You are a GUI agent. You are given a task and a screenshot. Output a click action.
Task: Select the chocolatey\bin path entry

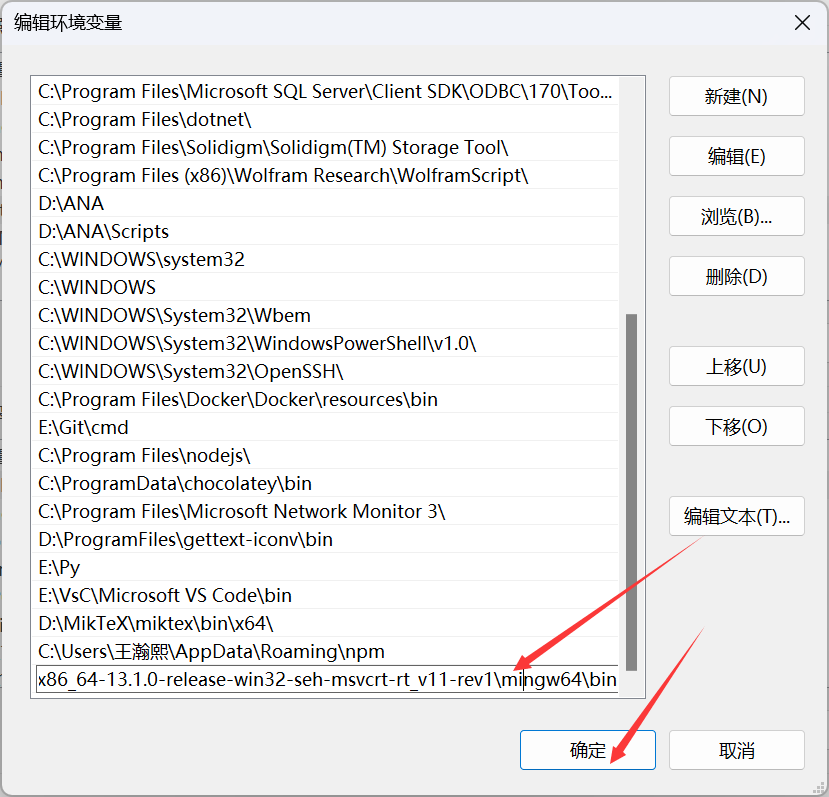[175, 483]
